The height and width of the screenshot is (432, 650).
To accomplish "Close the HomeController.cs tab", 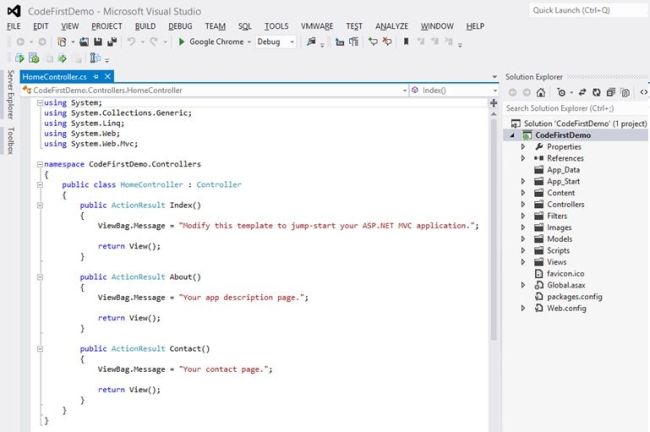I will [107, 76].
